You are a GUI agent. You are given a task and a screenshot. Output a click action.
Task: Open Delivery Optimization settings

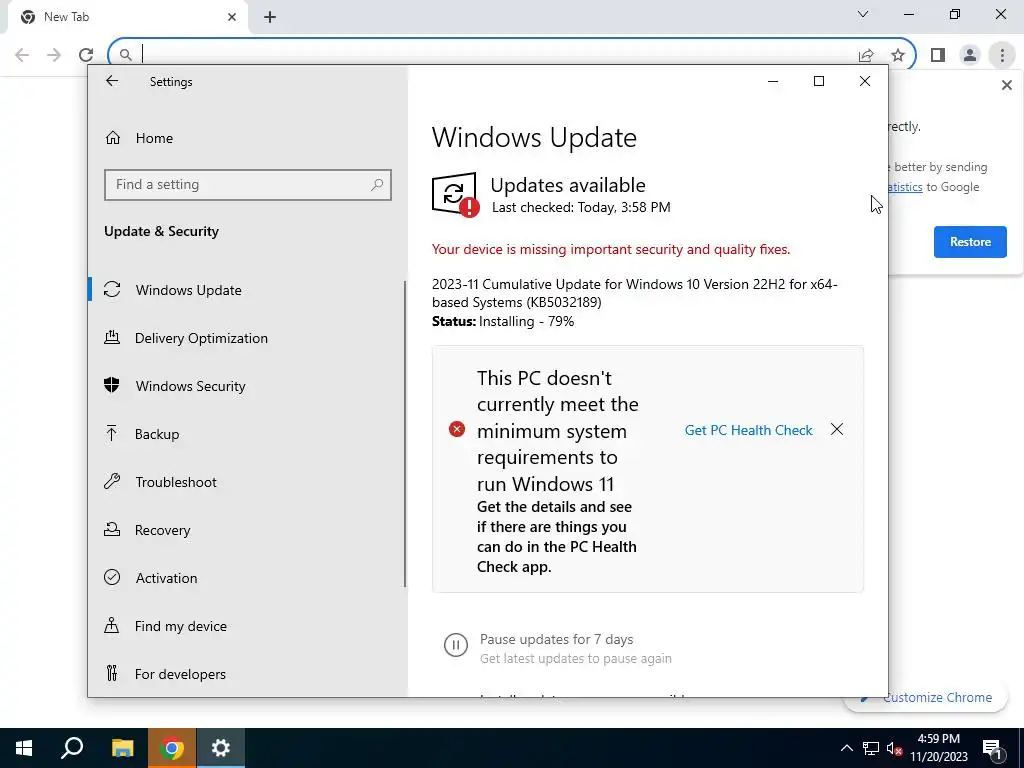201,338
